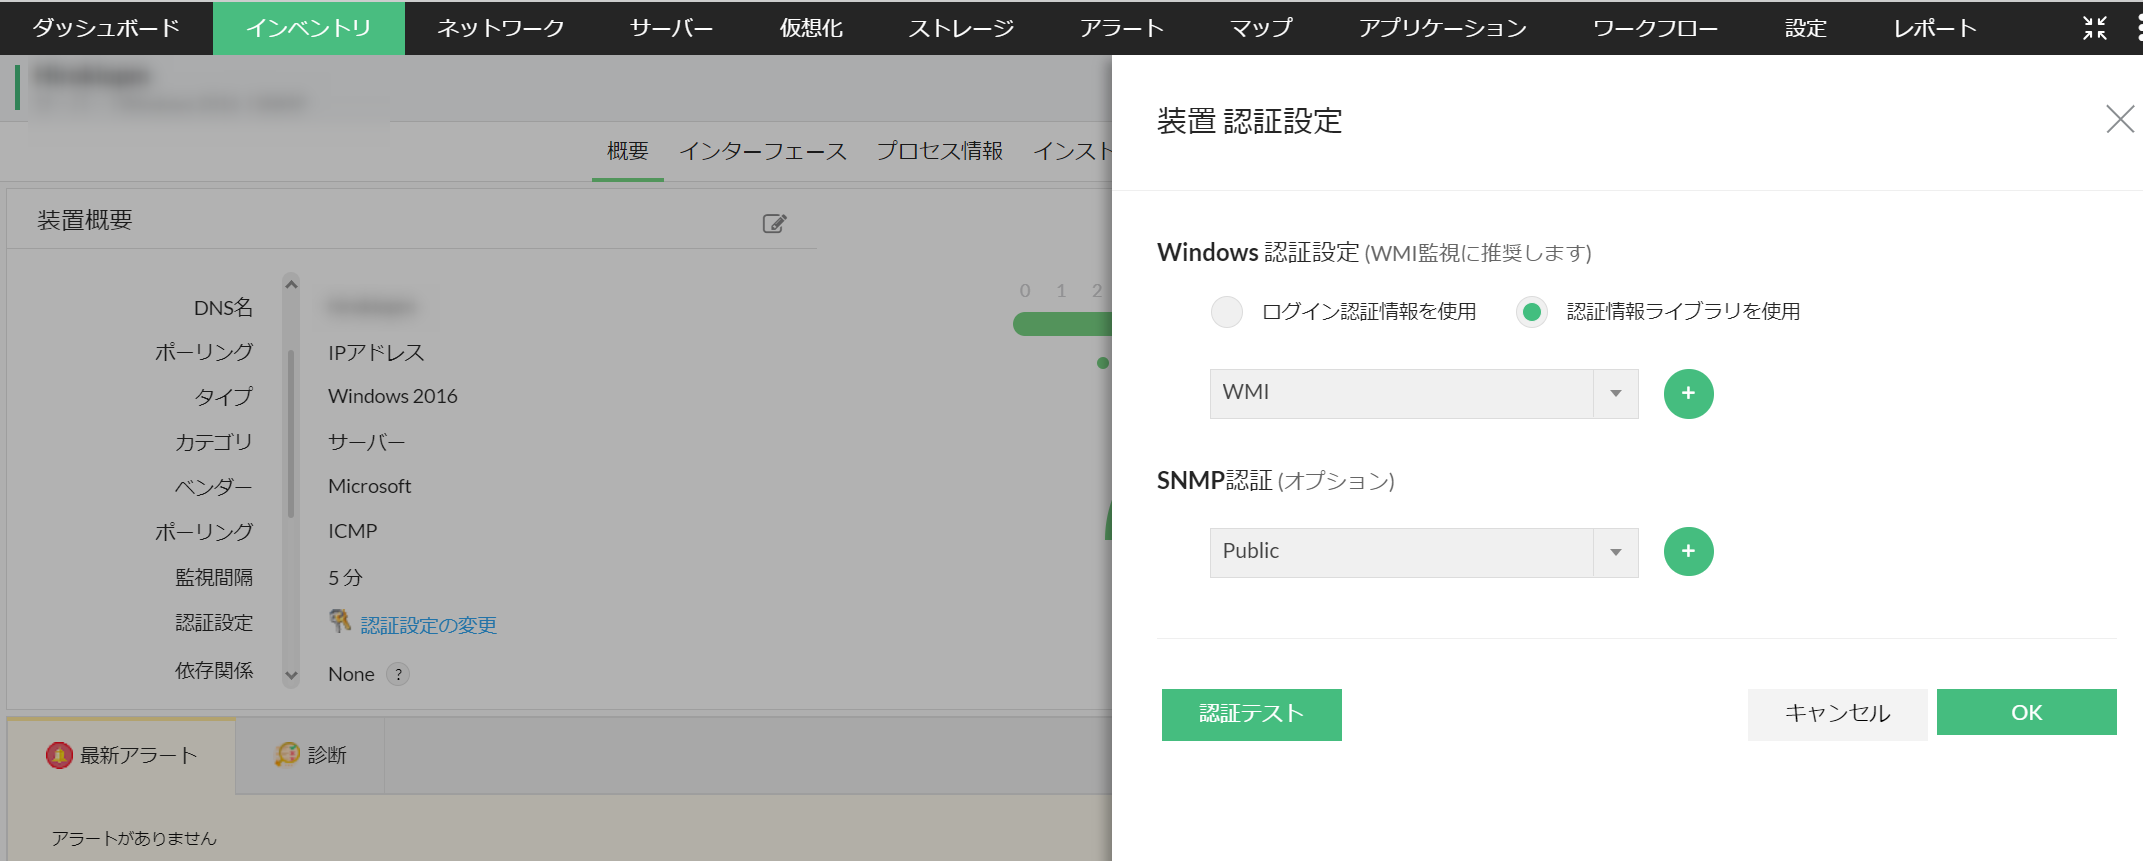Click the 認証テスト button
This screenshot has height=861, width=2143.
click(1252, 714)
